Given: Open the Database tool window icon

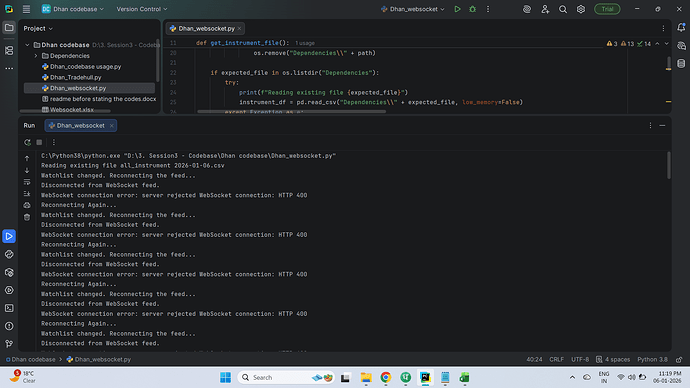Looking at the screenshot, I should (681, 63).
